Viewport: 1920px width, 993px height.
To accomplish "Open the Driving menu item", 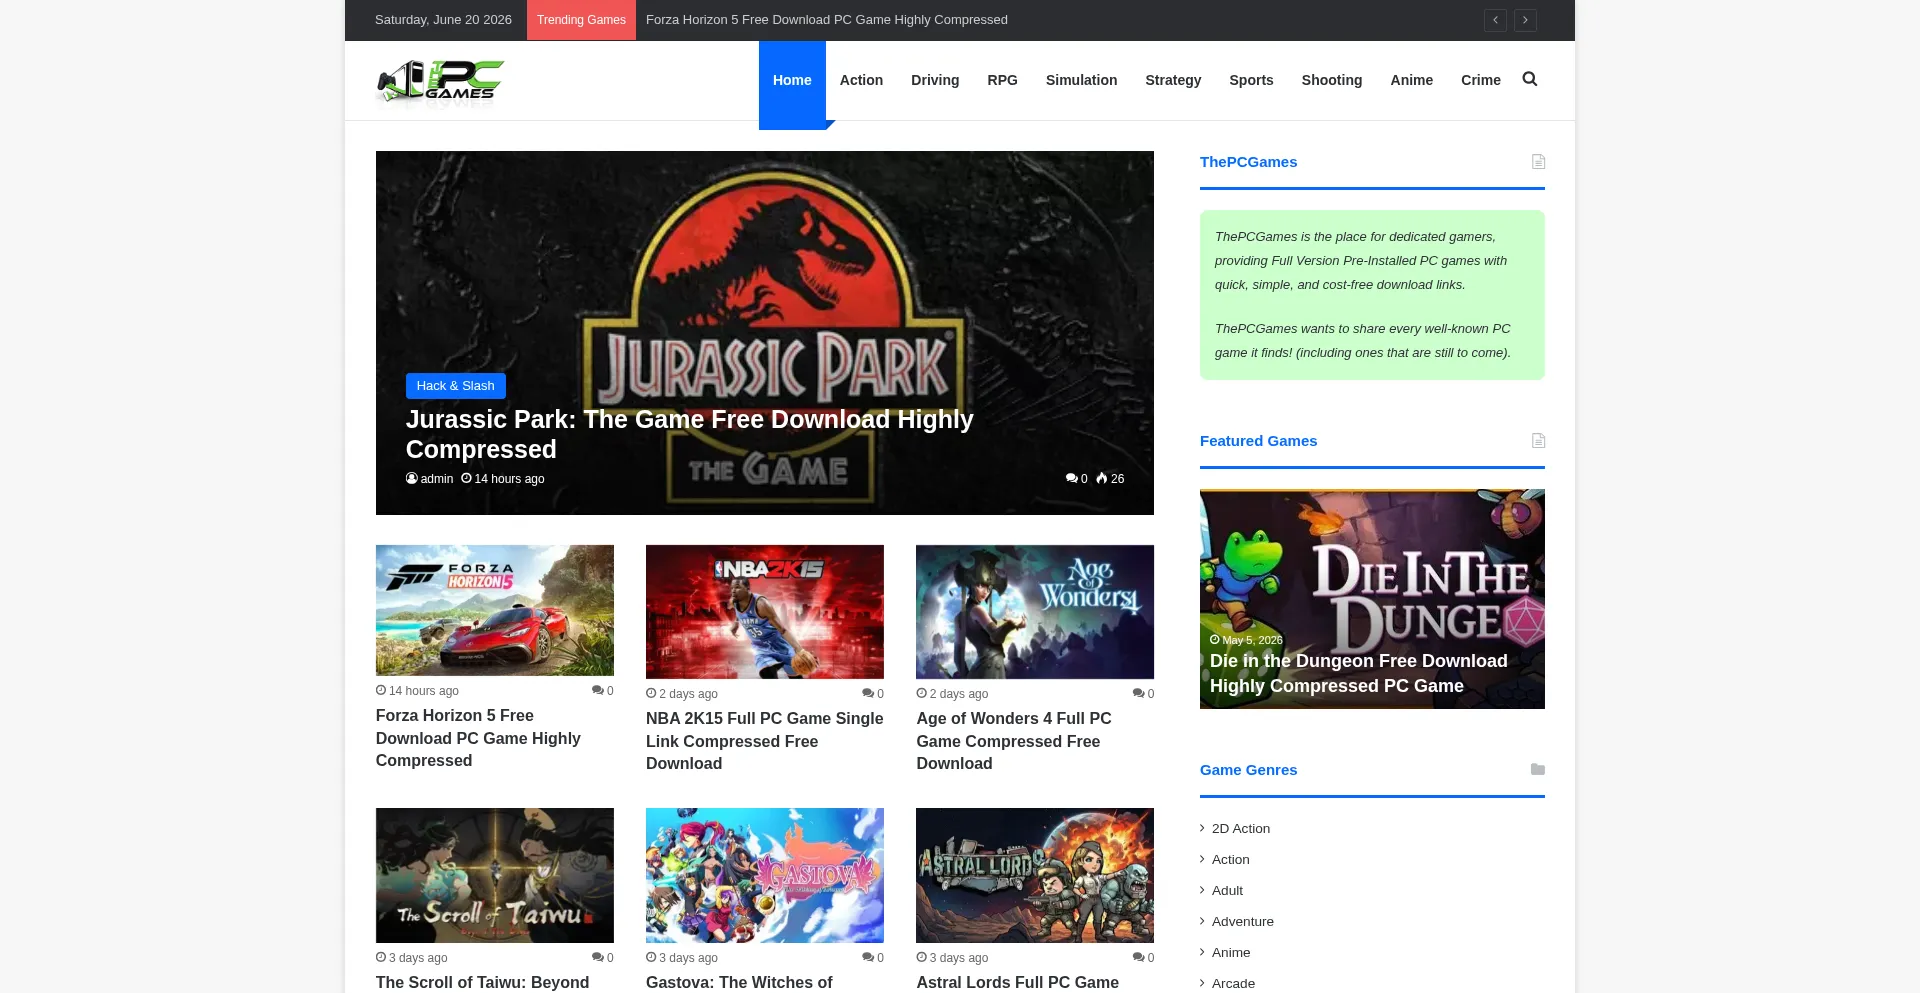I will coord(935,80).
